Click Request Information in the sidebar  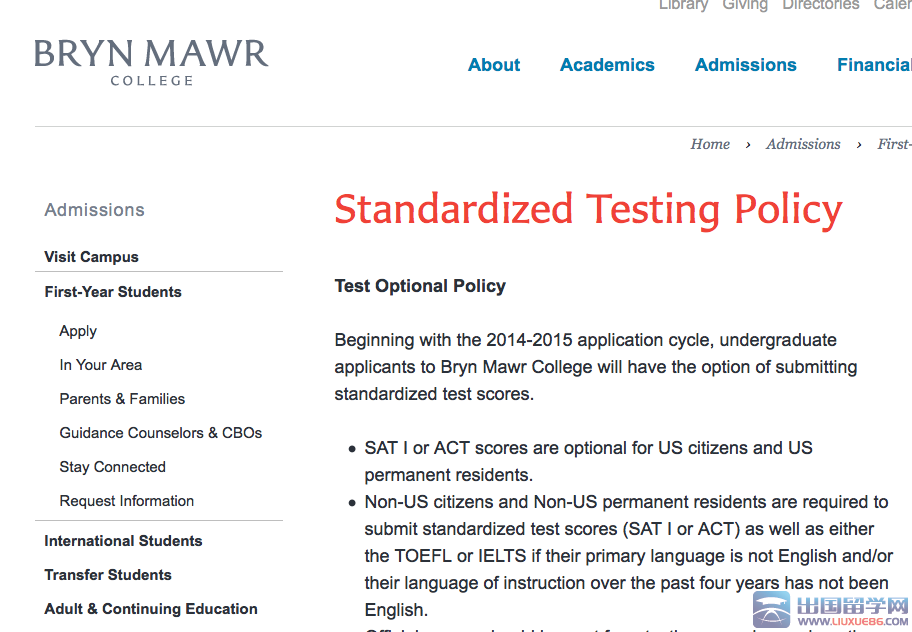click(x=127, y=501)
